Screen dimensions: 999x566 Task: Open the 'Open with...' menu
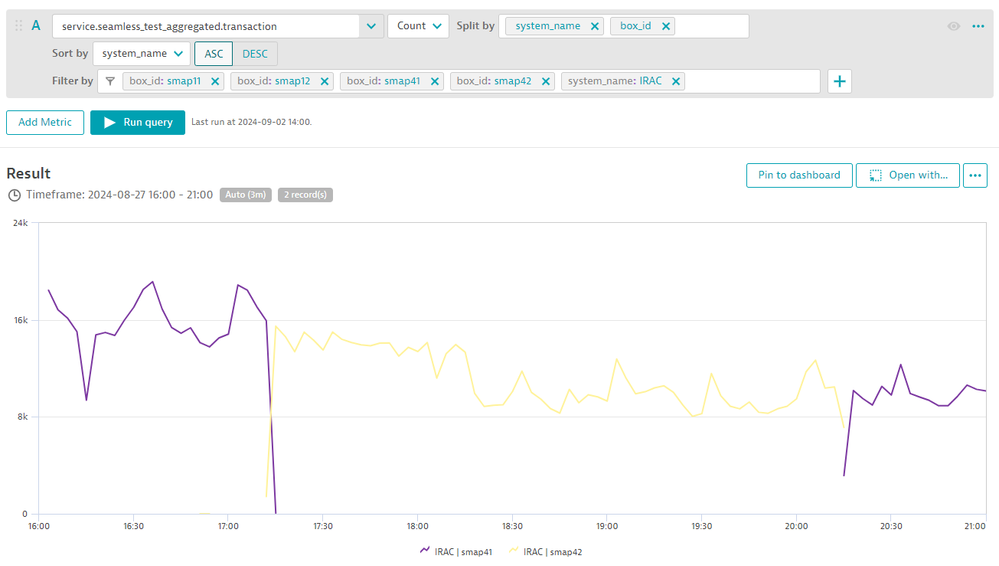(908, 175)
